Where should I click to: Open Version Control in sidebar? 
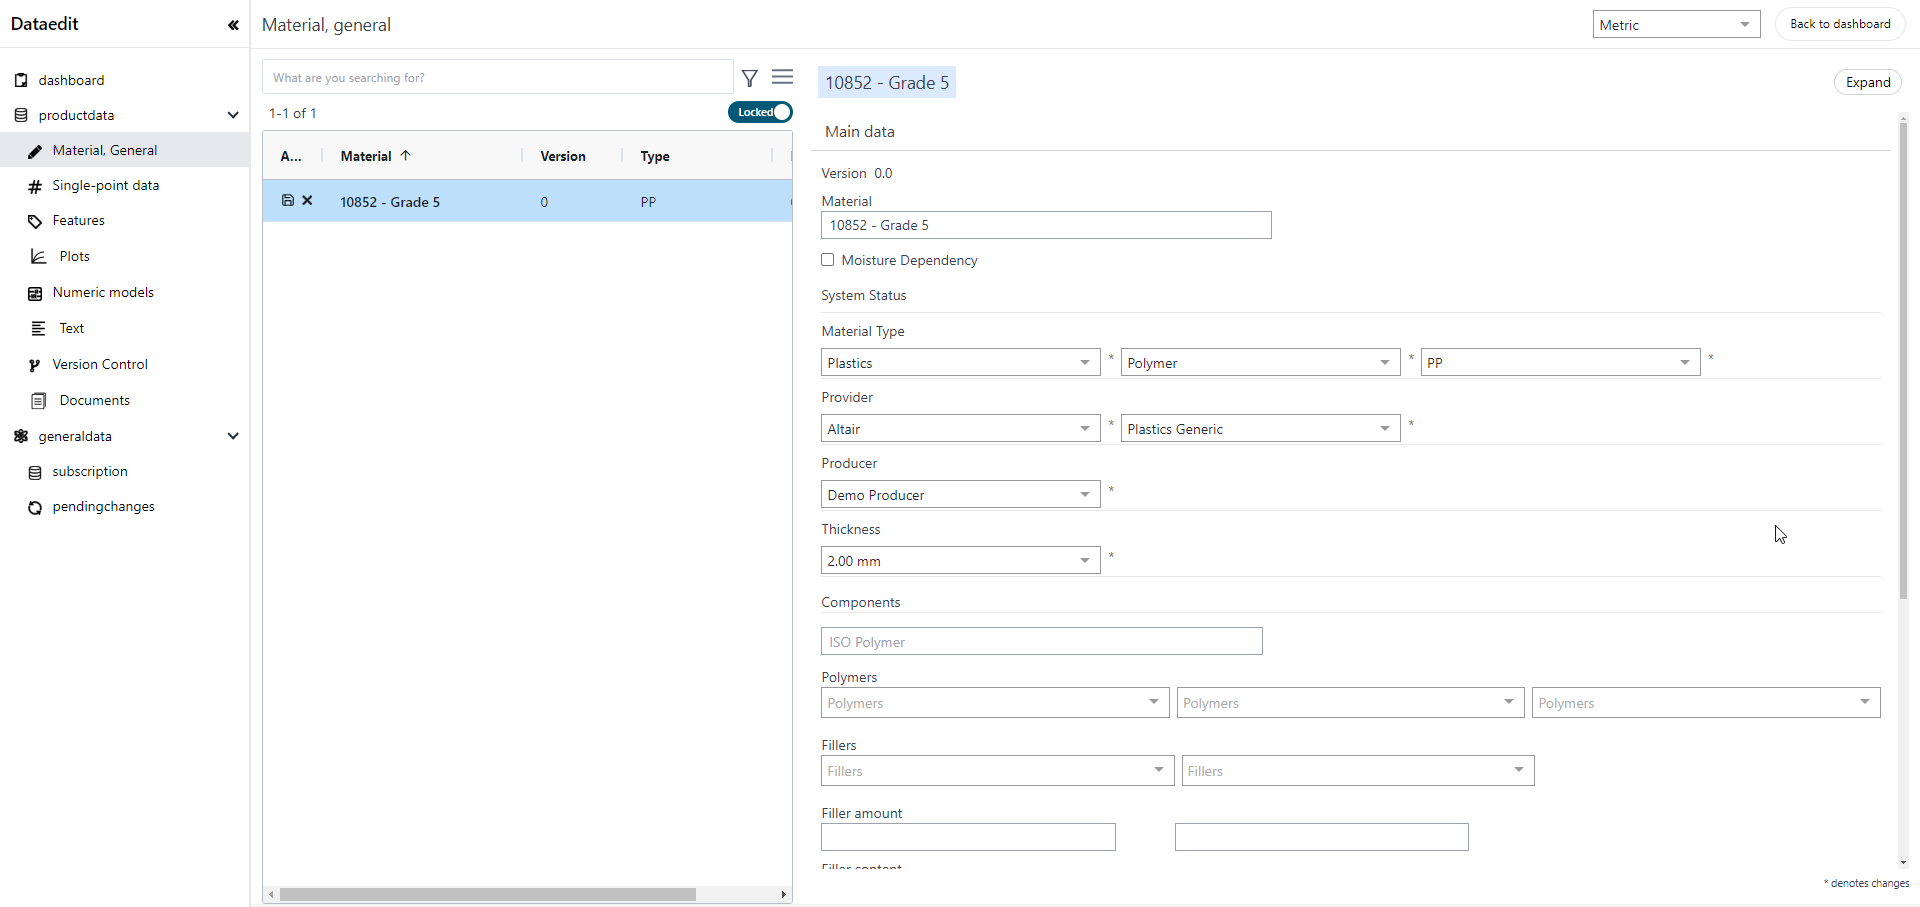100,365
